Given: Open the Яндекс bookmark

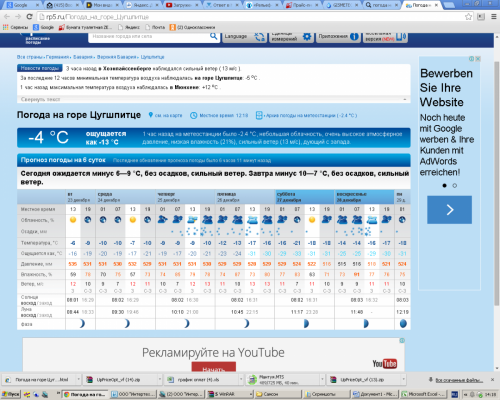Looking at the screenshot, I should point(129,27).
